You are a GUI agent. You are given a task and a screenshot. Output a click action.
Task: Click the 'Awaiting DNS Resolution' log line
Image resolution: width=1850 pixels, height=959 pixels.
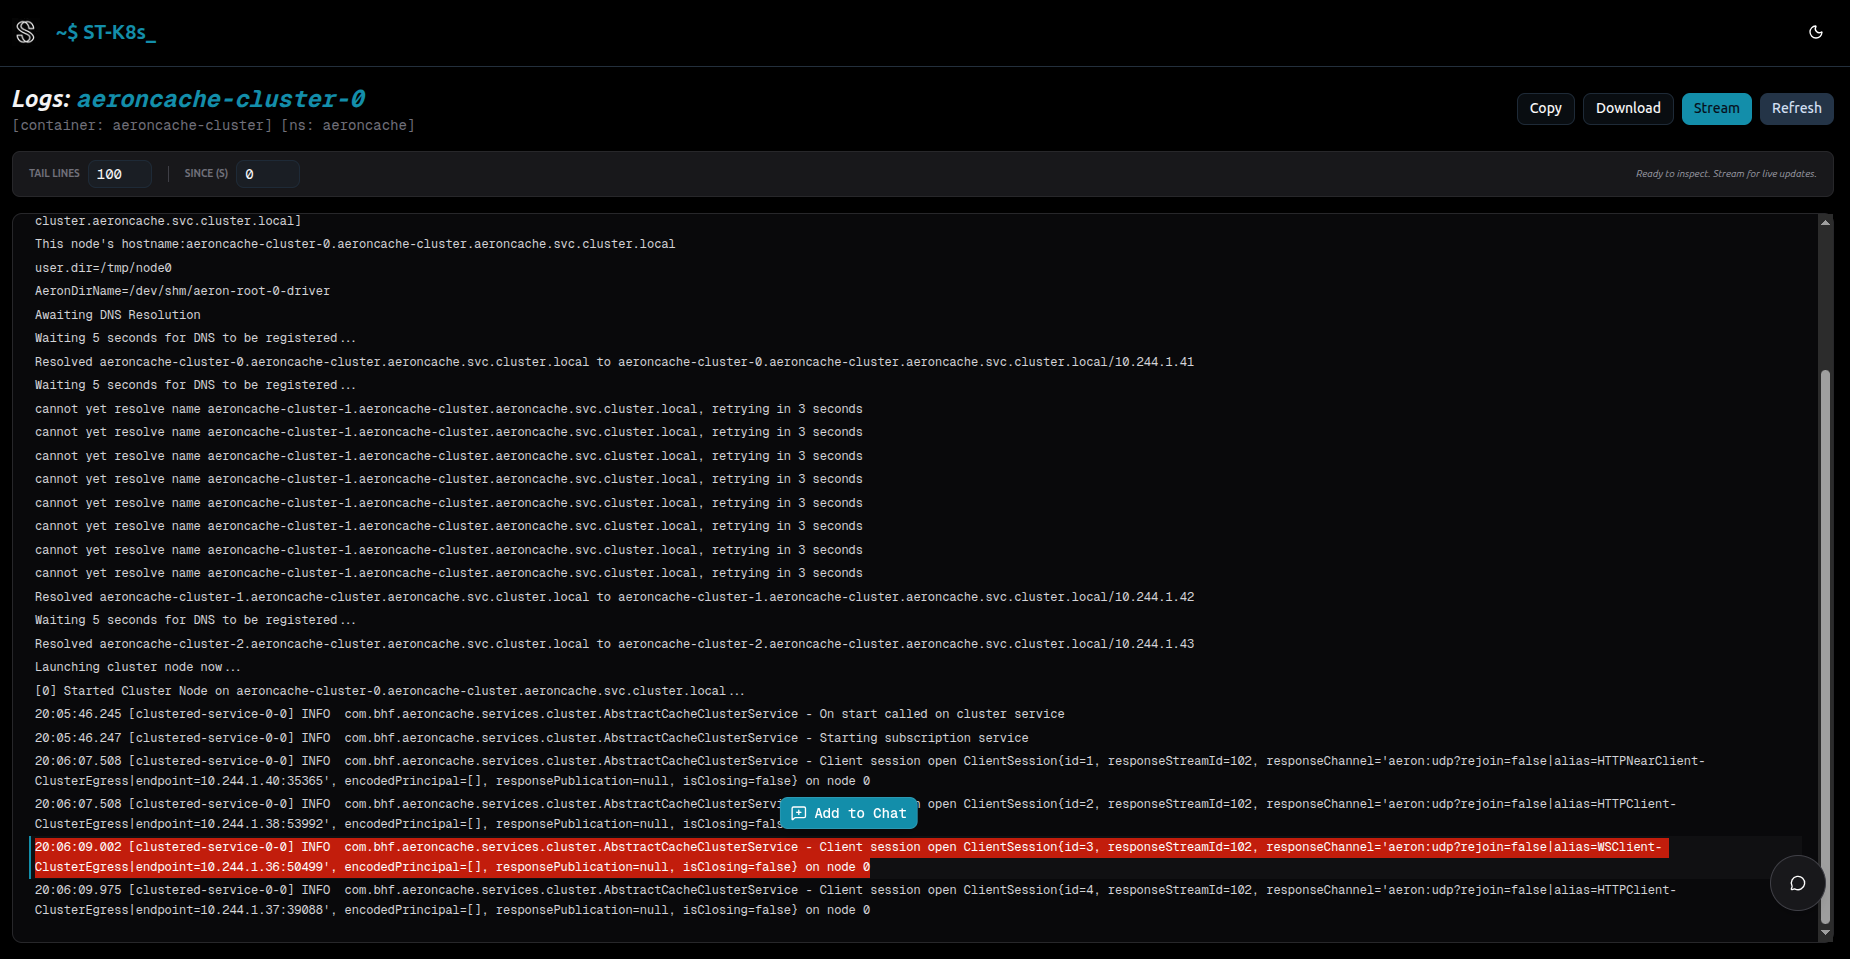[x=118, y=315]
